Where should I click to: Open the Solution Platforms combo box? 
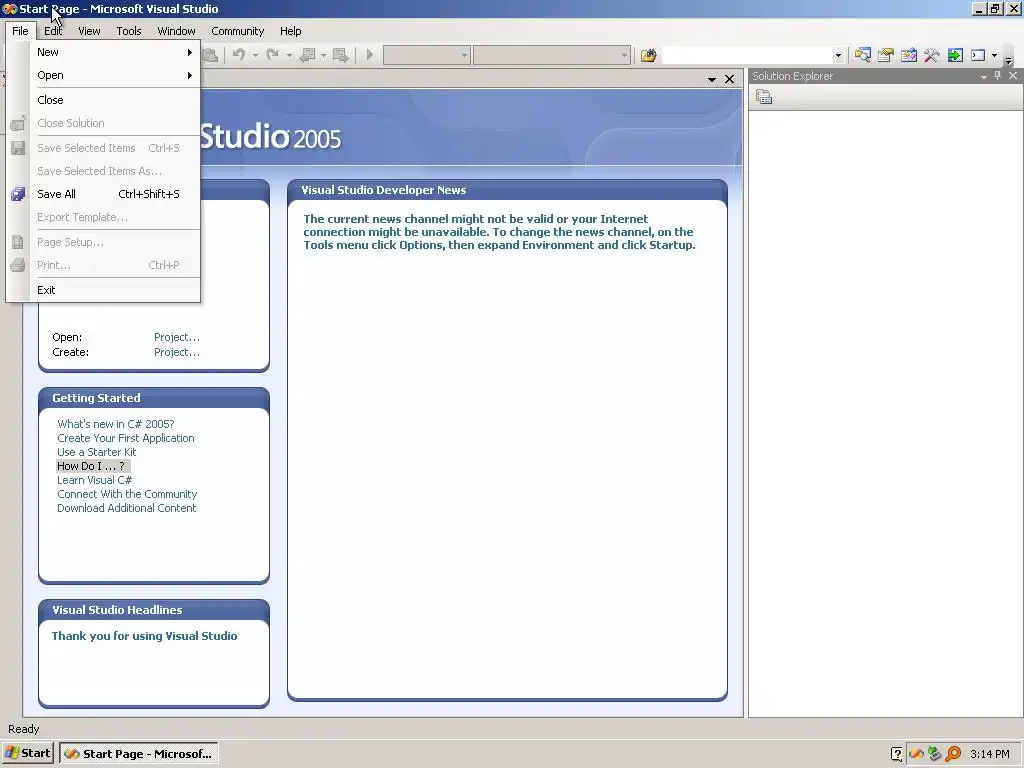[552, 56]
